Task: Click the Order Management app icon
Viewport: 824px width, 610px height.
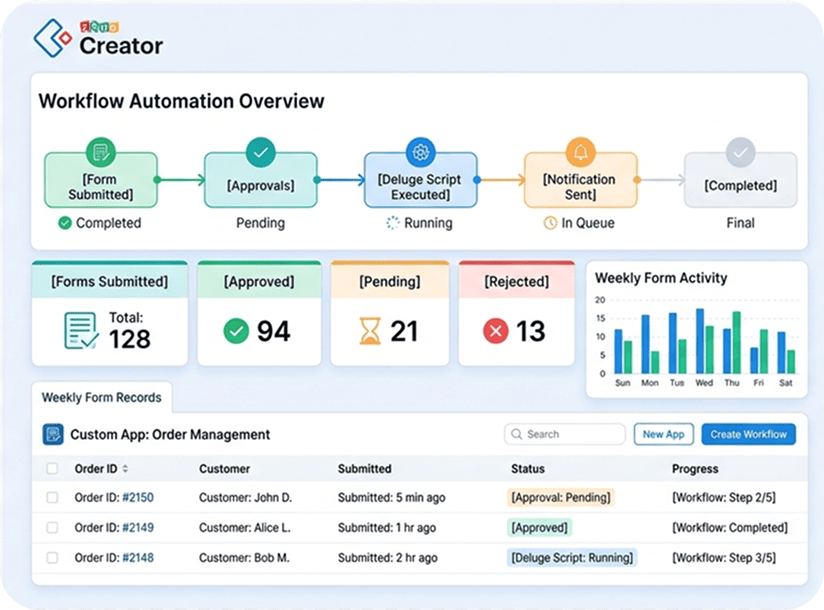Action: coord(53,435)
